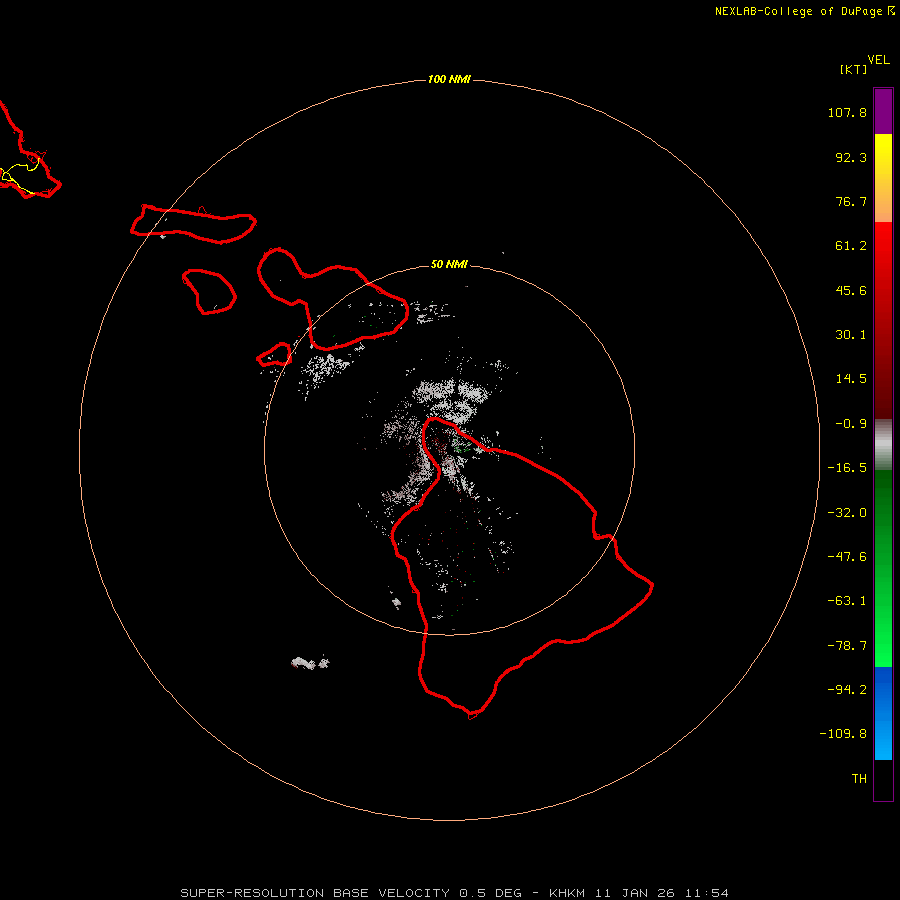The width and height of the screenshot is (900, 900).
Task: Click the 50 NMI range ring label
Action: (x=449, y=264)
